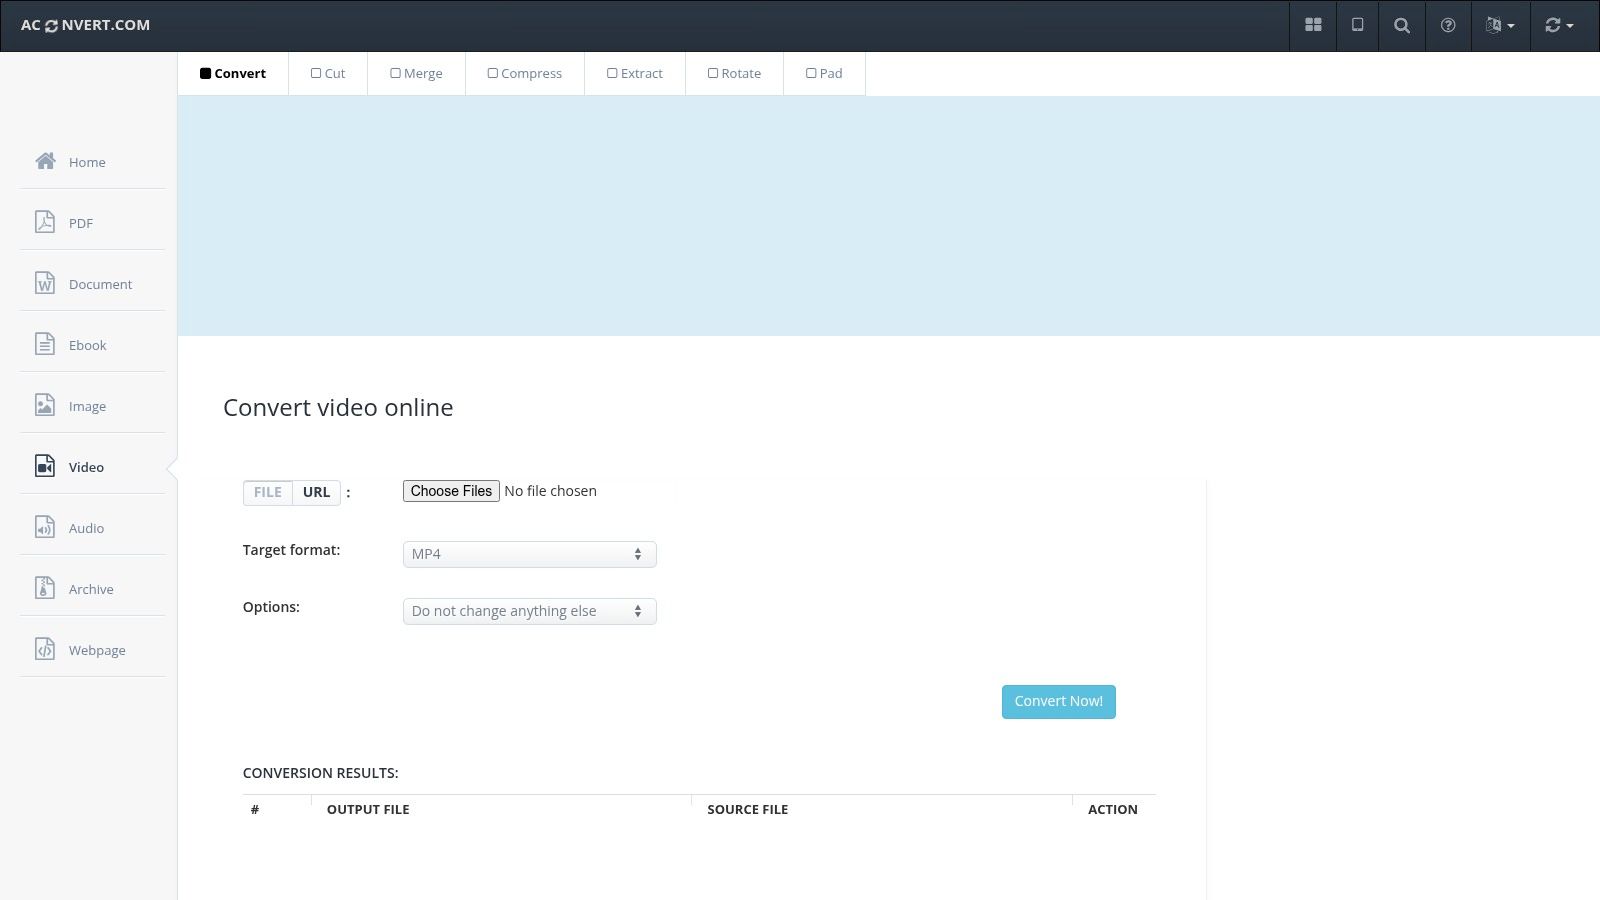Open the Ebook converter section
Viewport: 1600px width, 900px height.
[92, 345]
